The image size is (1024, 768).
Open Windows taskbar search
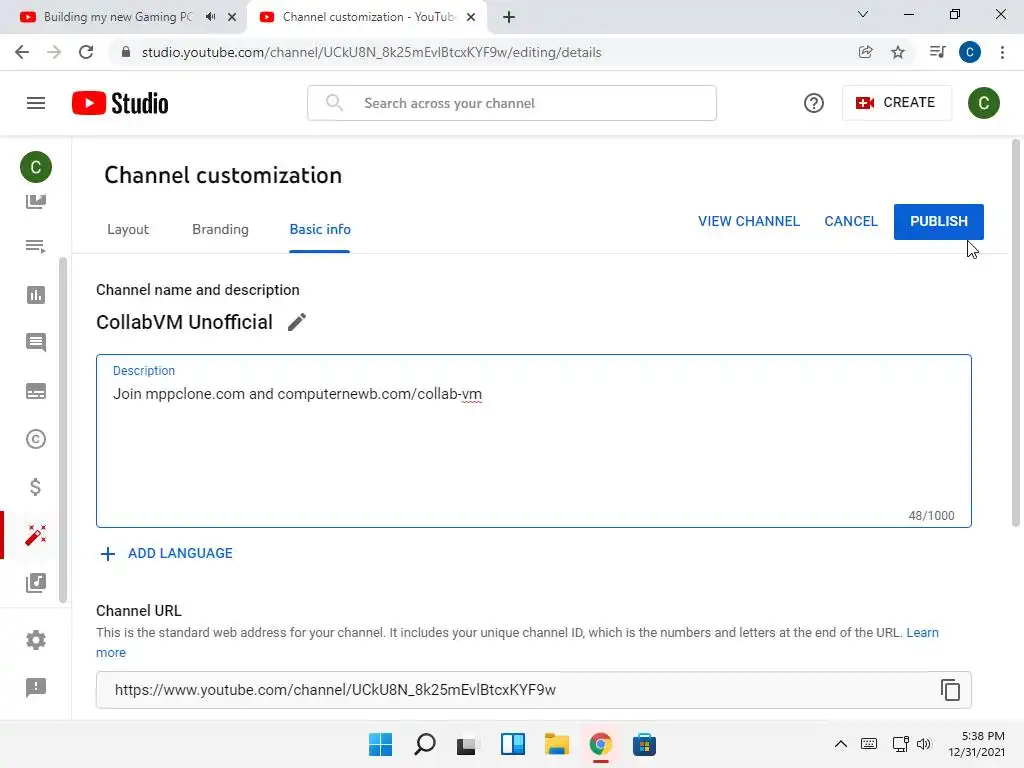(424, 744)
